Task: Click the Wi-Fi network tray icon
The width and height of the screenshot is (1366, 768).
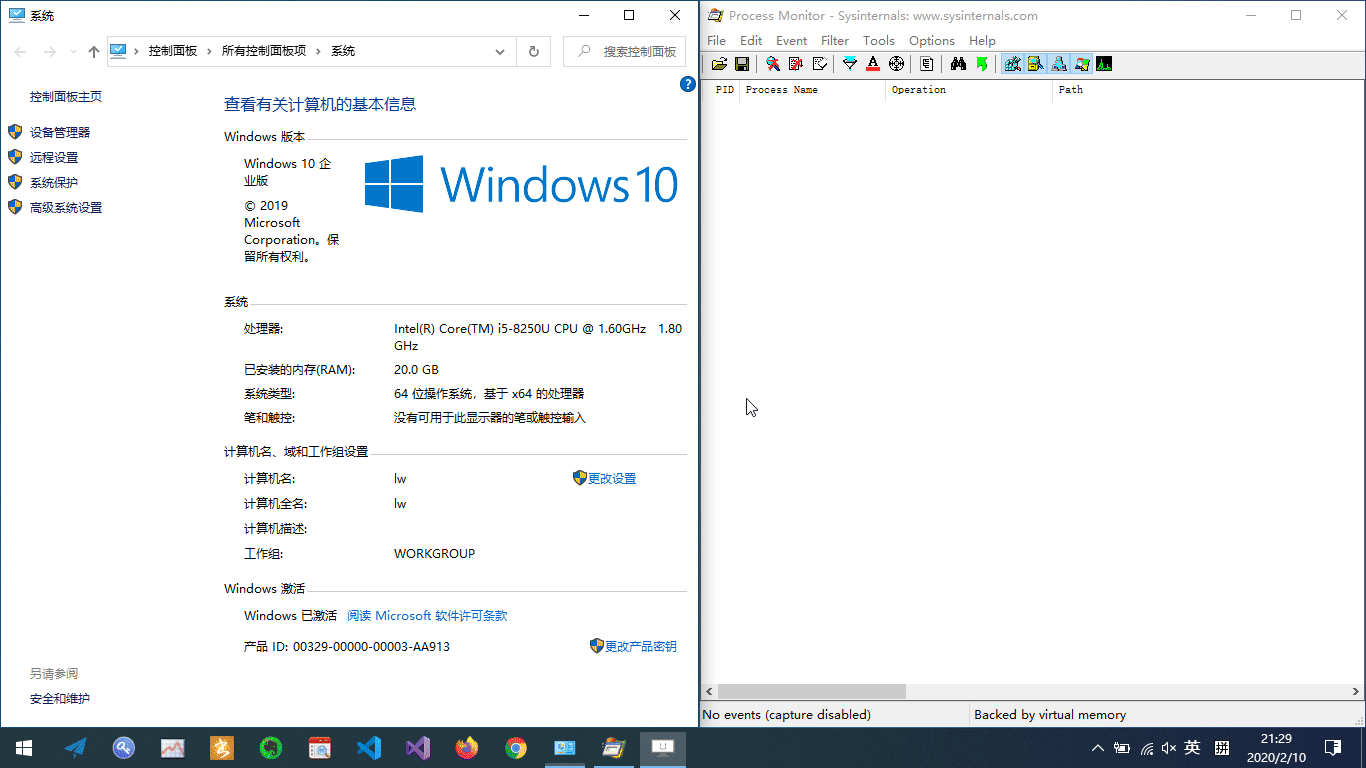Action: (1146, 747)
